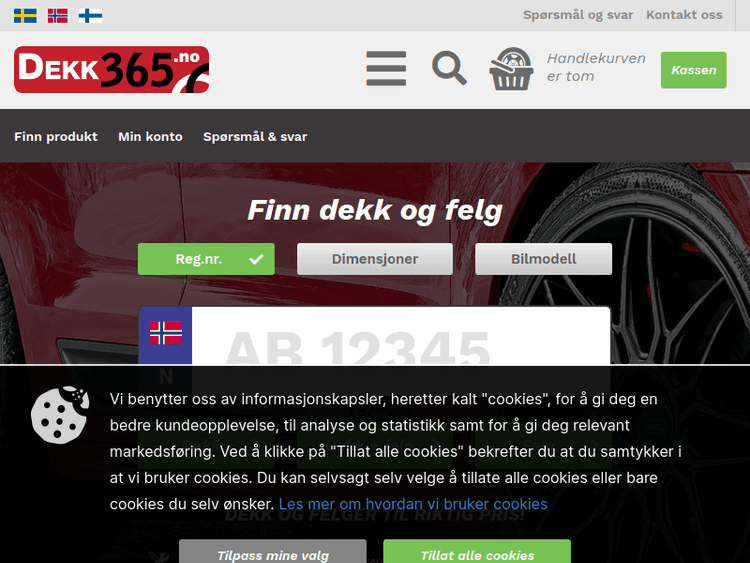Open Spørsmål & svar nav item
Viewport: 750px width, 563px height.
[255, 137]
